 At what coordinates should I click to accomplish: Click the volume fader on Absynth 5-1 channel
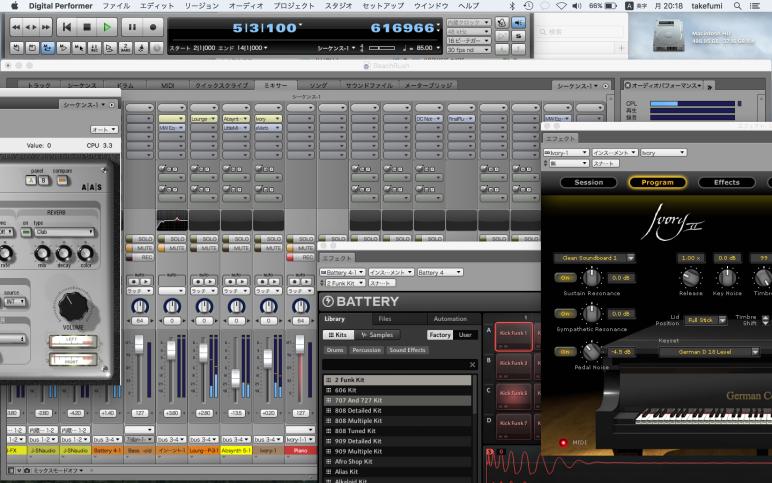pyautogui.click(x=236, y=378)
